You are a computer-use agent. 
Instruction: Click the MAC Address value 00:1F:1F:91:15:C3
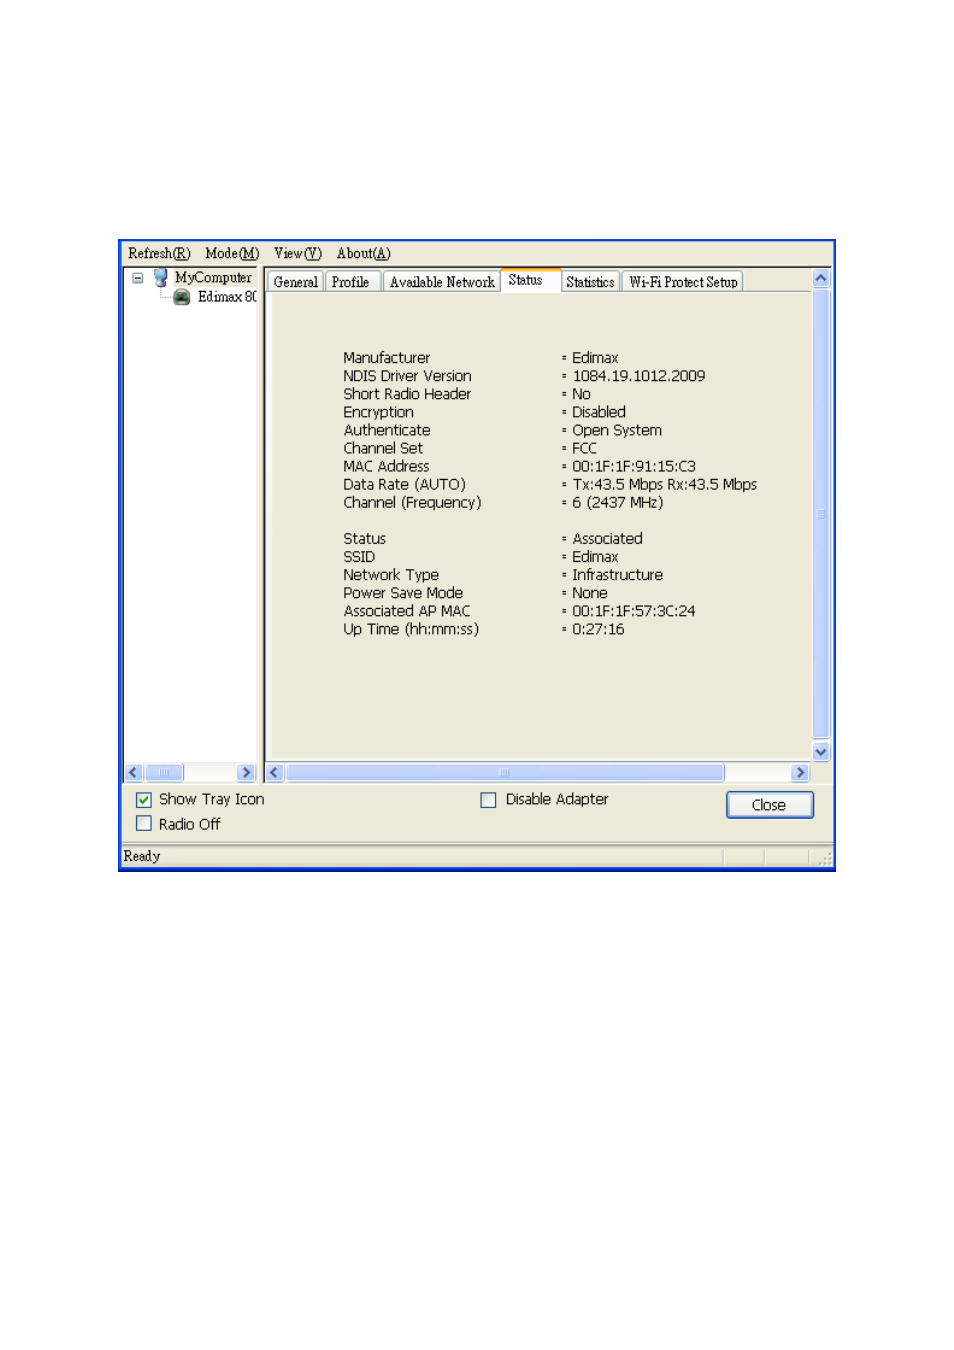634,467
